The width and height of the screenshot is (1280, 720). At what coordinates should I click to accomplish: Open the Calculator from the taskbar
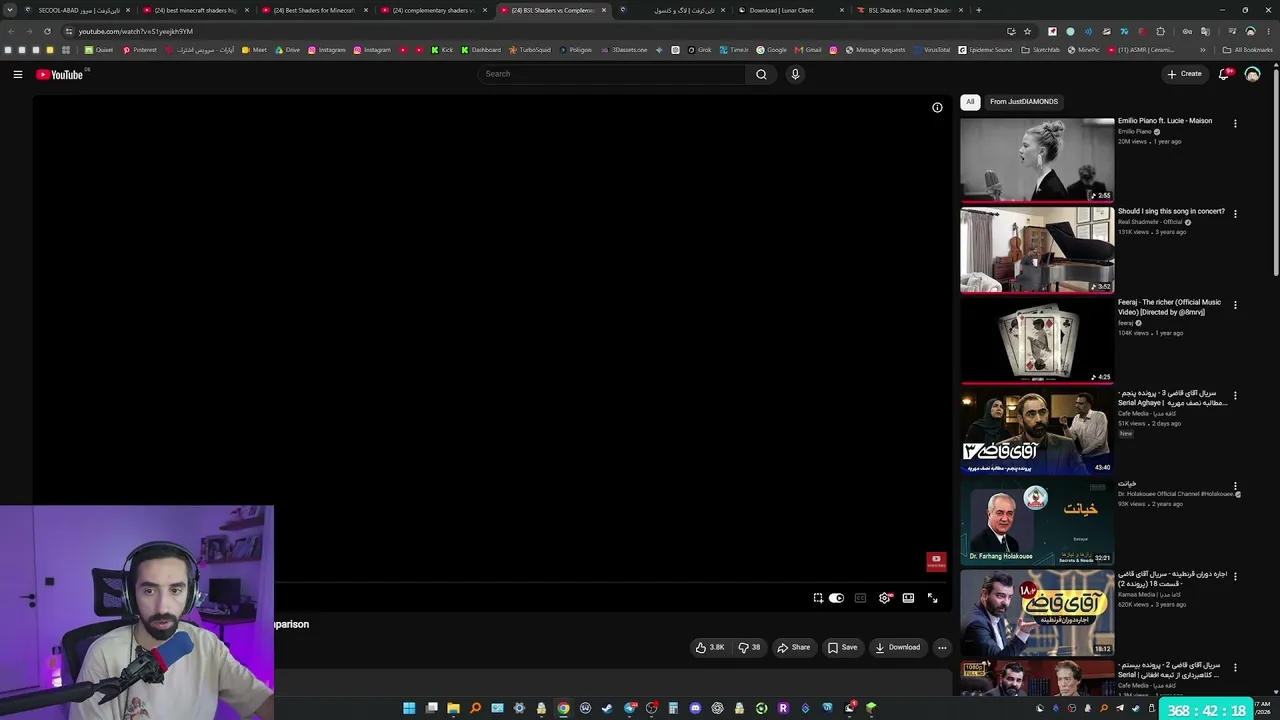pos(673,708)
